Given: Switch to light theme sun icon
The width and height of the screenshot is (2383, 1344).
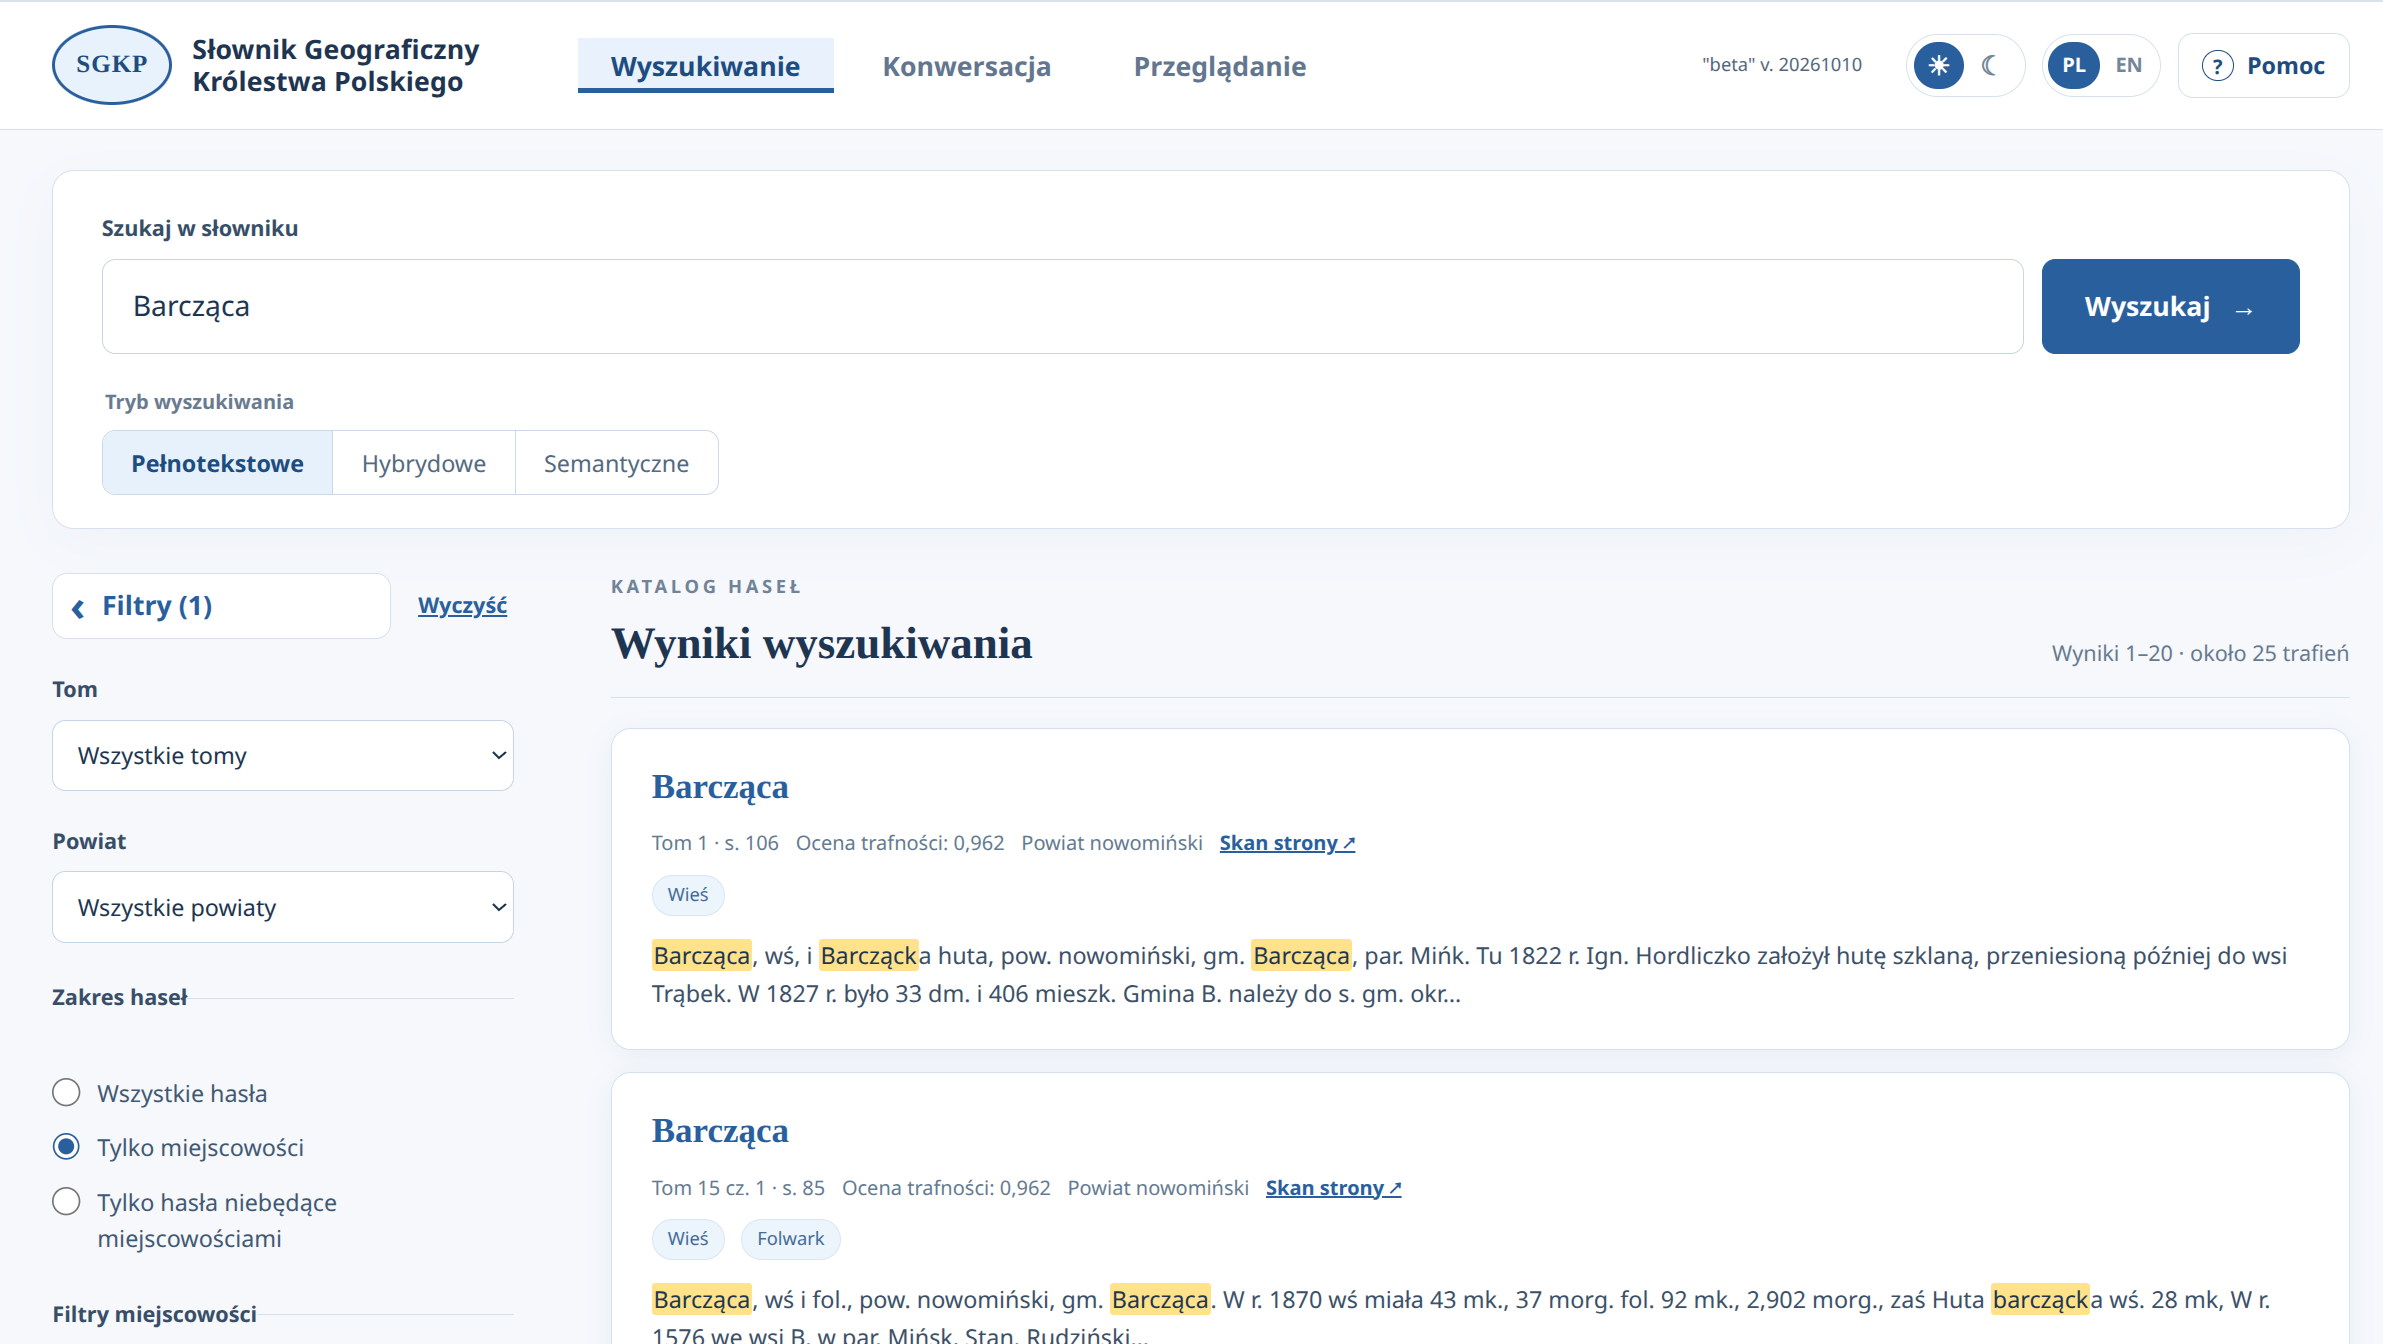Looking at the screenshot, I should pos(1938,66).
